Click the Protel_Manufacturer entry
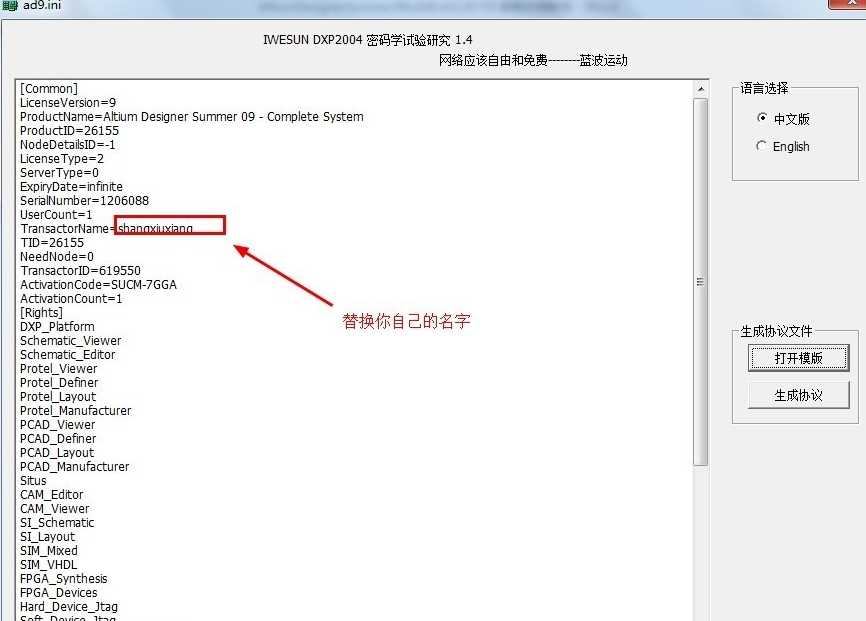 pos(76,411)
